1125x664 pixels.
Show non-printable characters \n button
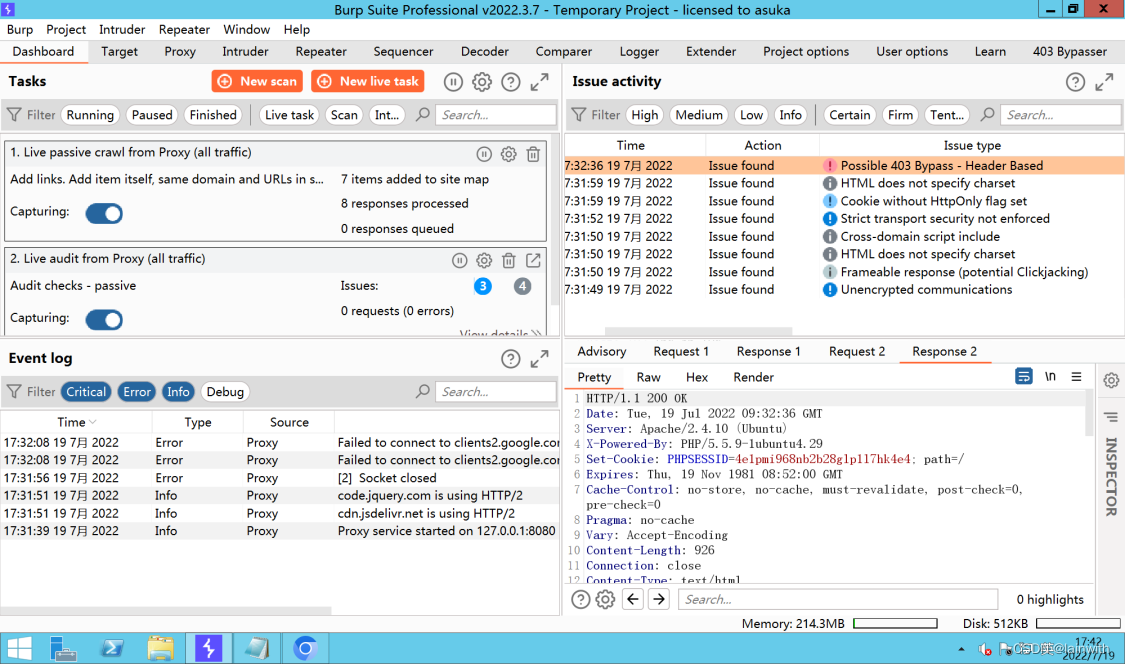click(1050, 376)
